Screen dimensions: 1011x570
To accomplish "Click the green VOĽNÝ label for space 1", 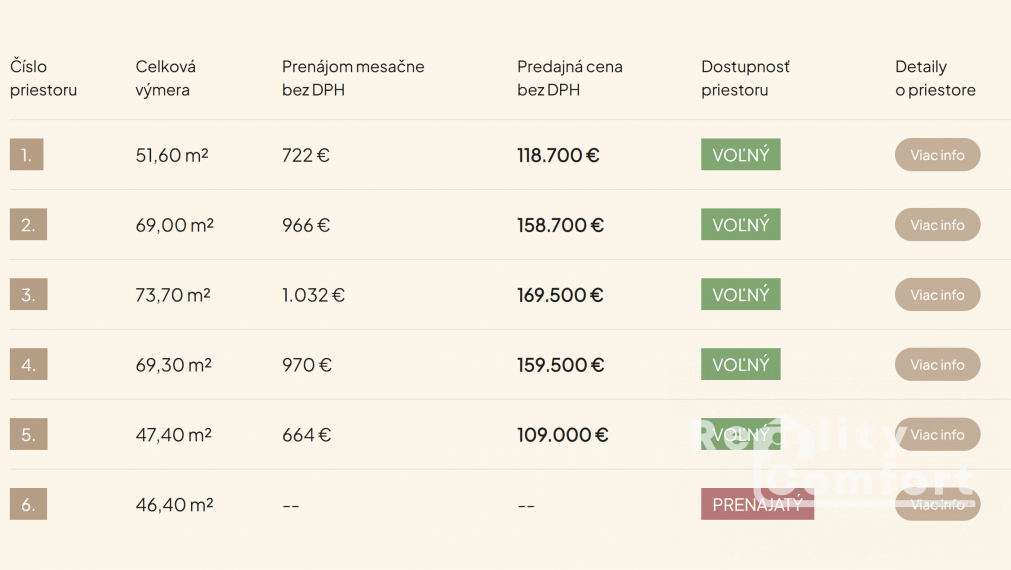I will click(740, 155).
